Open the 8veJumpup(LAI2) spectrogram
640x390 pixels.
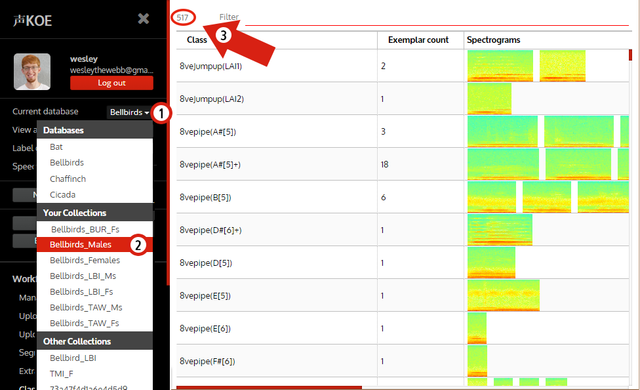click(x=489, y=99)
